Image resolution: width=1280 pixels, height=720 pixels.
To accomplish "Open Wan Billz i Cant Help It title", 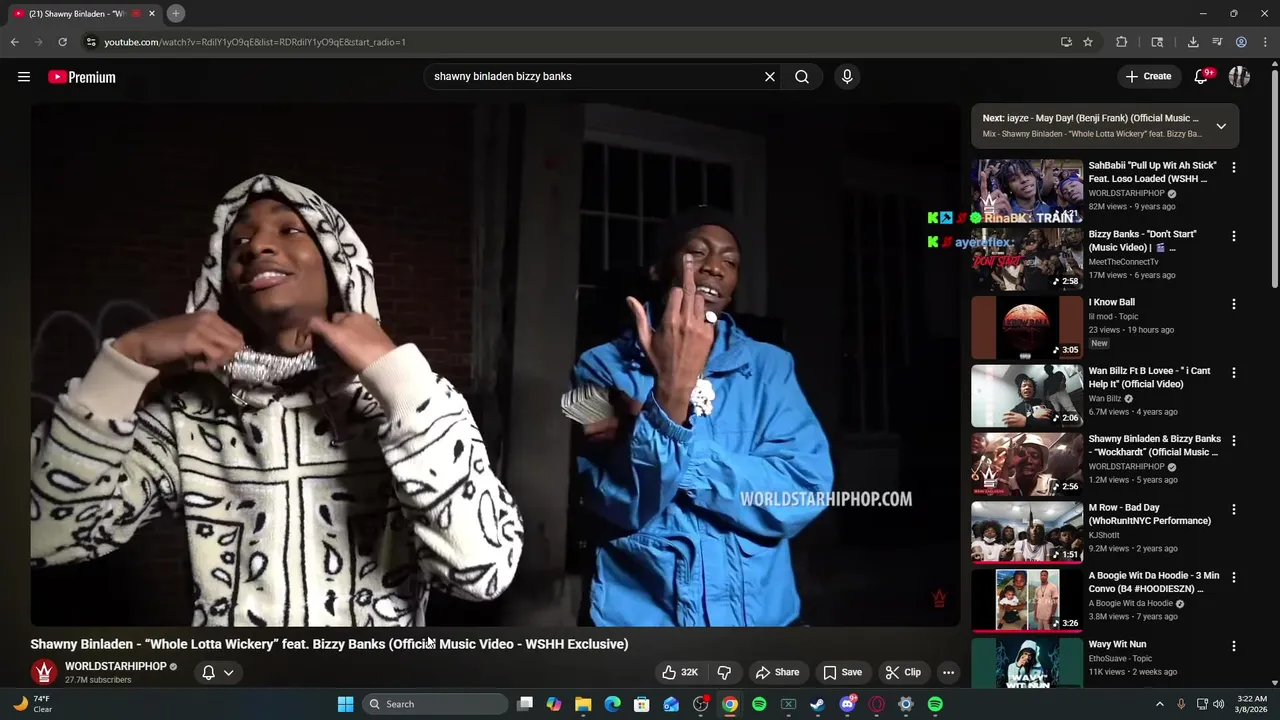I will 1149,377.
